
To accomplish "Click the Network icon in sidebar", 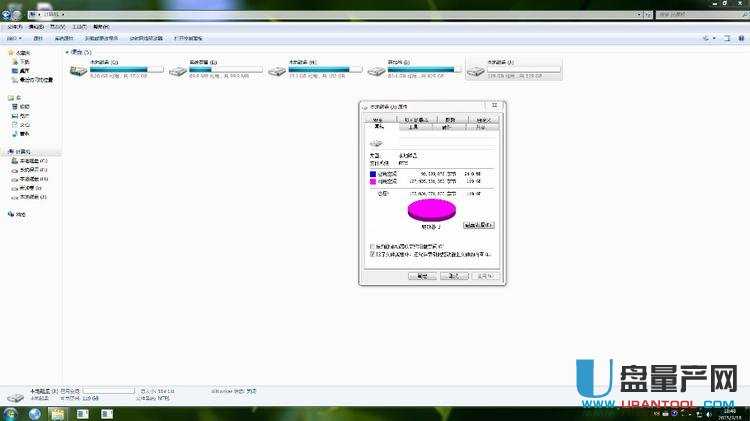I will (11, 214).
